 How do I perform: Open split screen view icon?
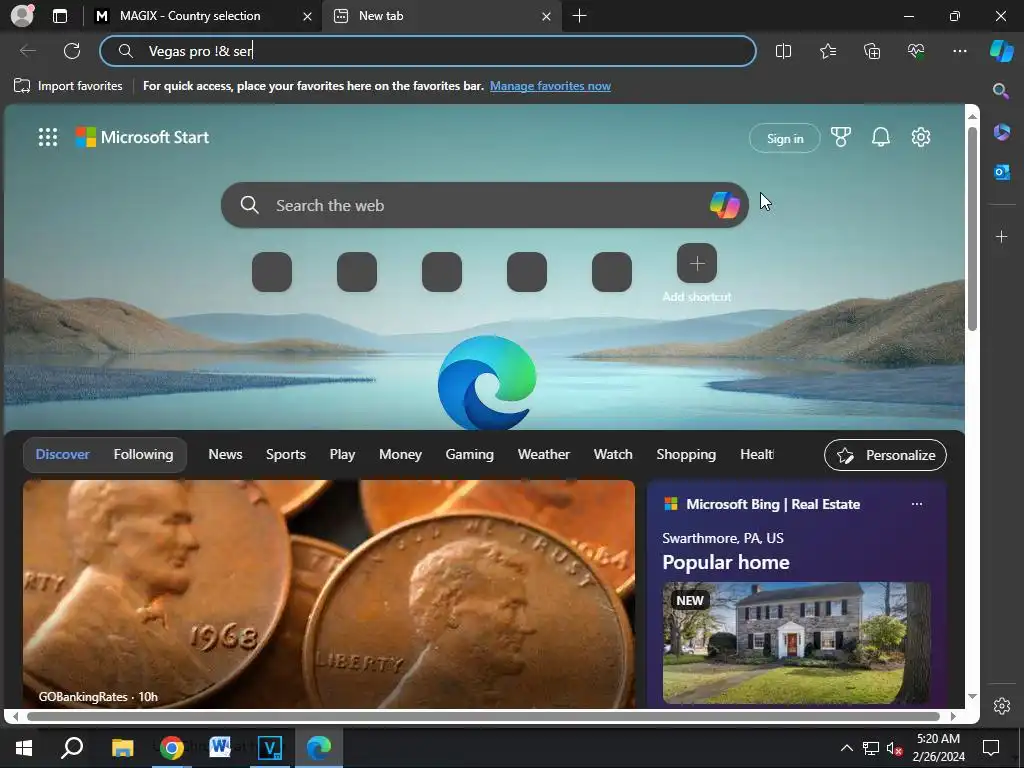tap(784, 51)
